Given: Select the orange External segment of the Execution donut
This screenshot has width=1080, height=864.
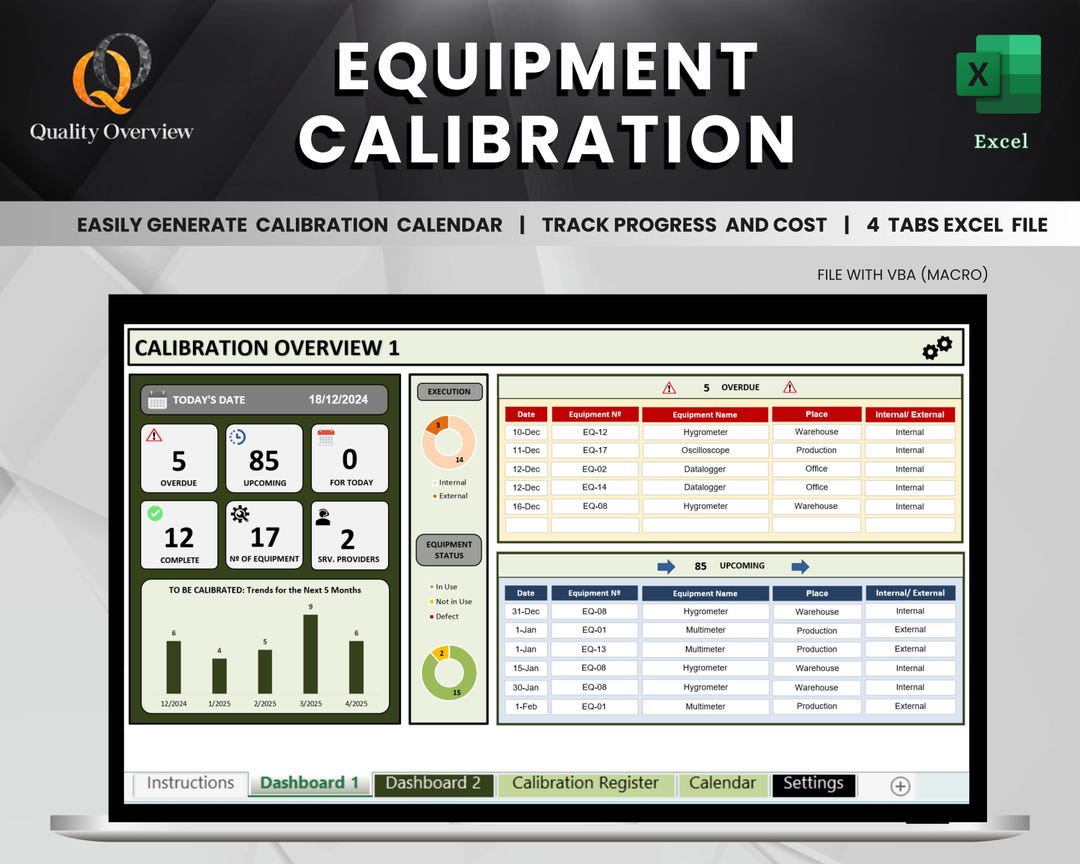Looking at the screenshot, I should tap(436, 426).
